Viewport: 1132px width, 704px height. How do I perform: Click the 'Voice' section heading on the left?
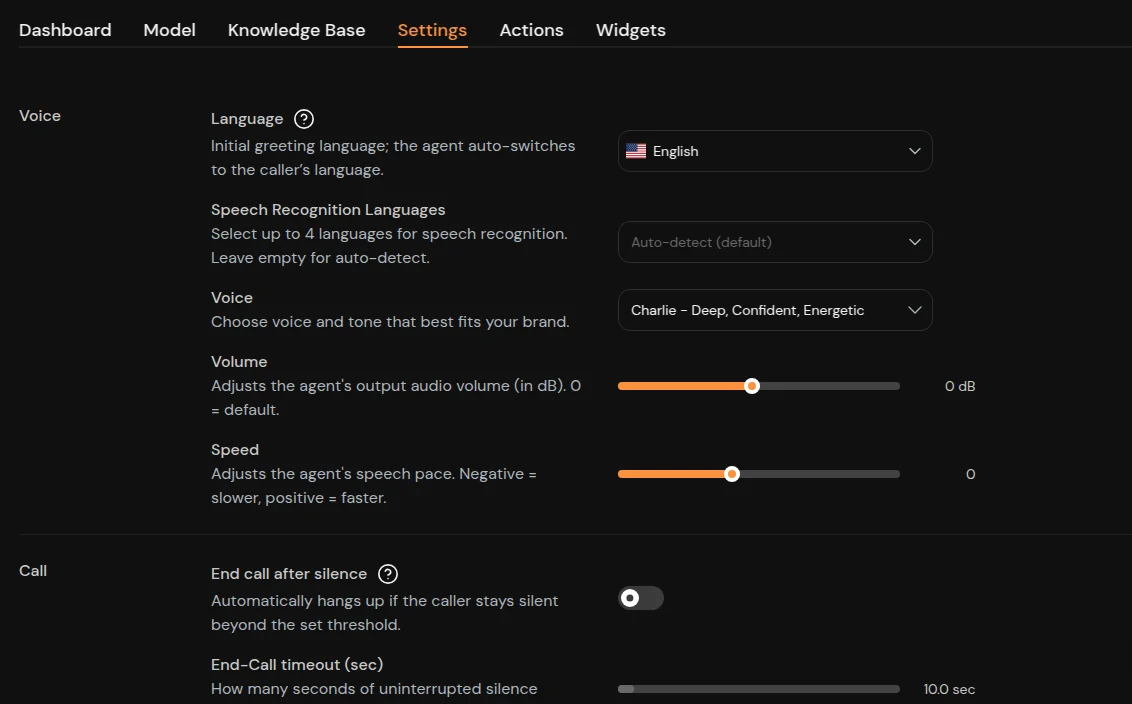[40, 116]
